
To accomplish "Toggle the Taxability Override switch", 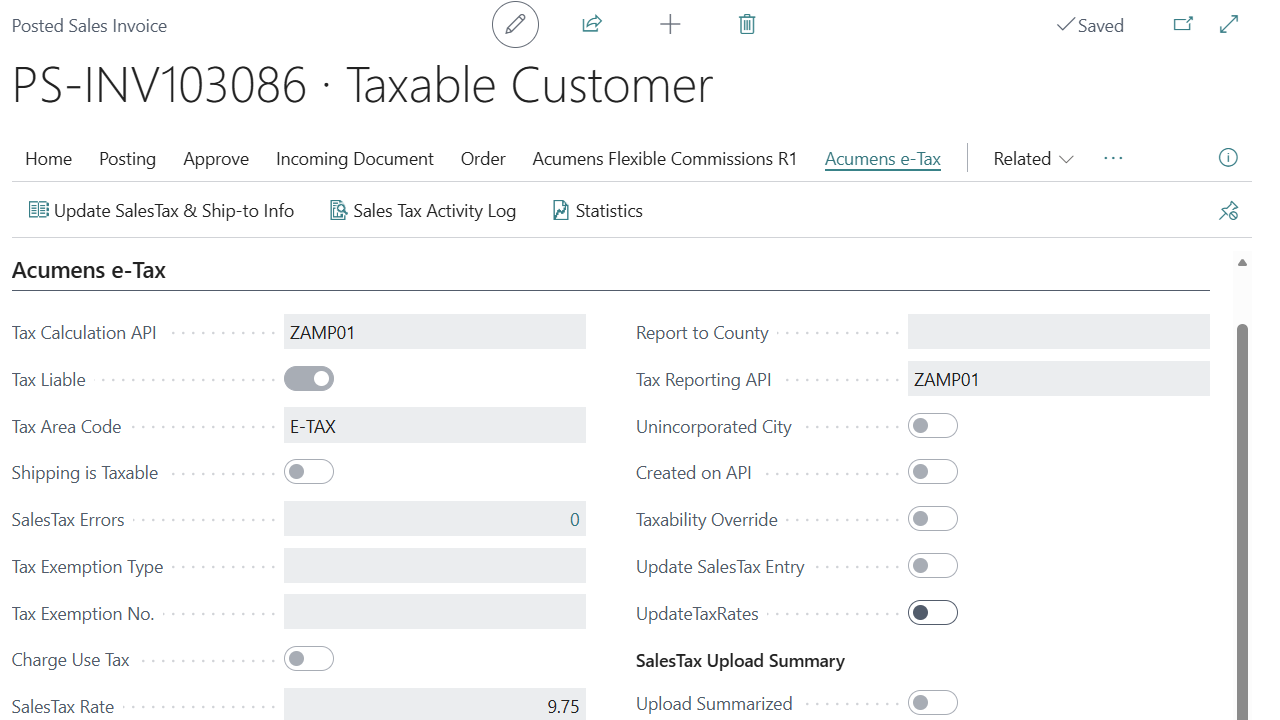I will [933, 519].
